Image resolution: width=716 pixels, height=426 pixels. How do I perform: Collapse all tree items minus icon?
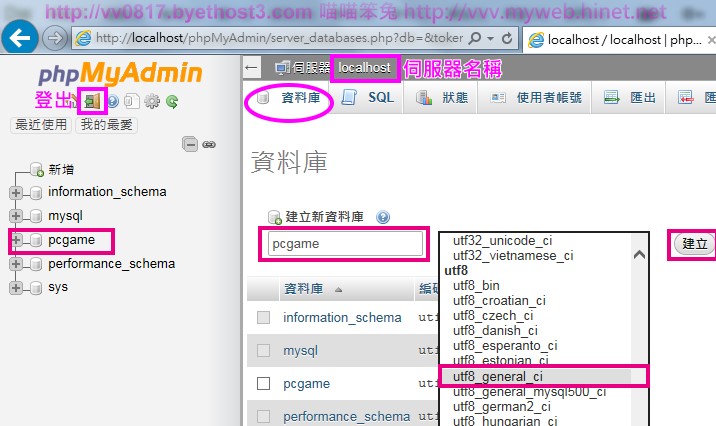pos(190,144)
